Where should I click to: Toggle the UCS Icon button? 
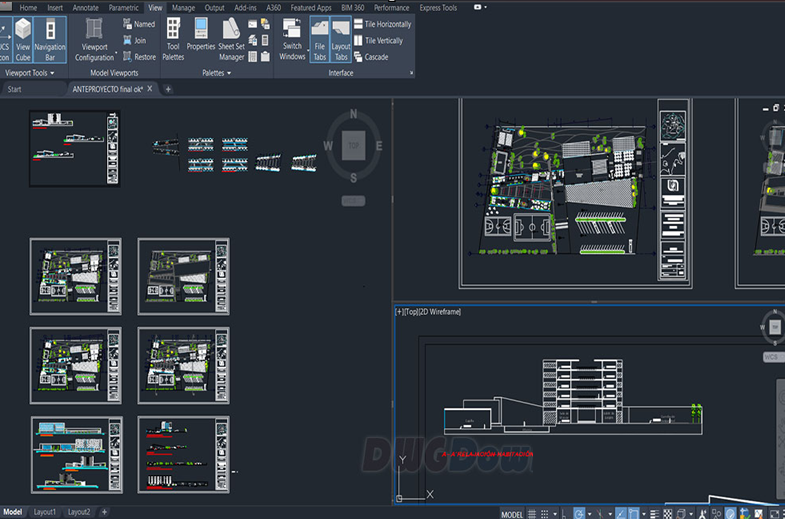coord(5,40)
